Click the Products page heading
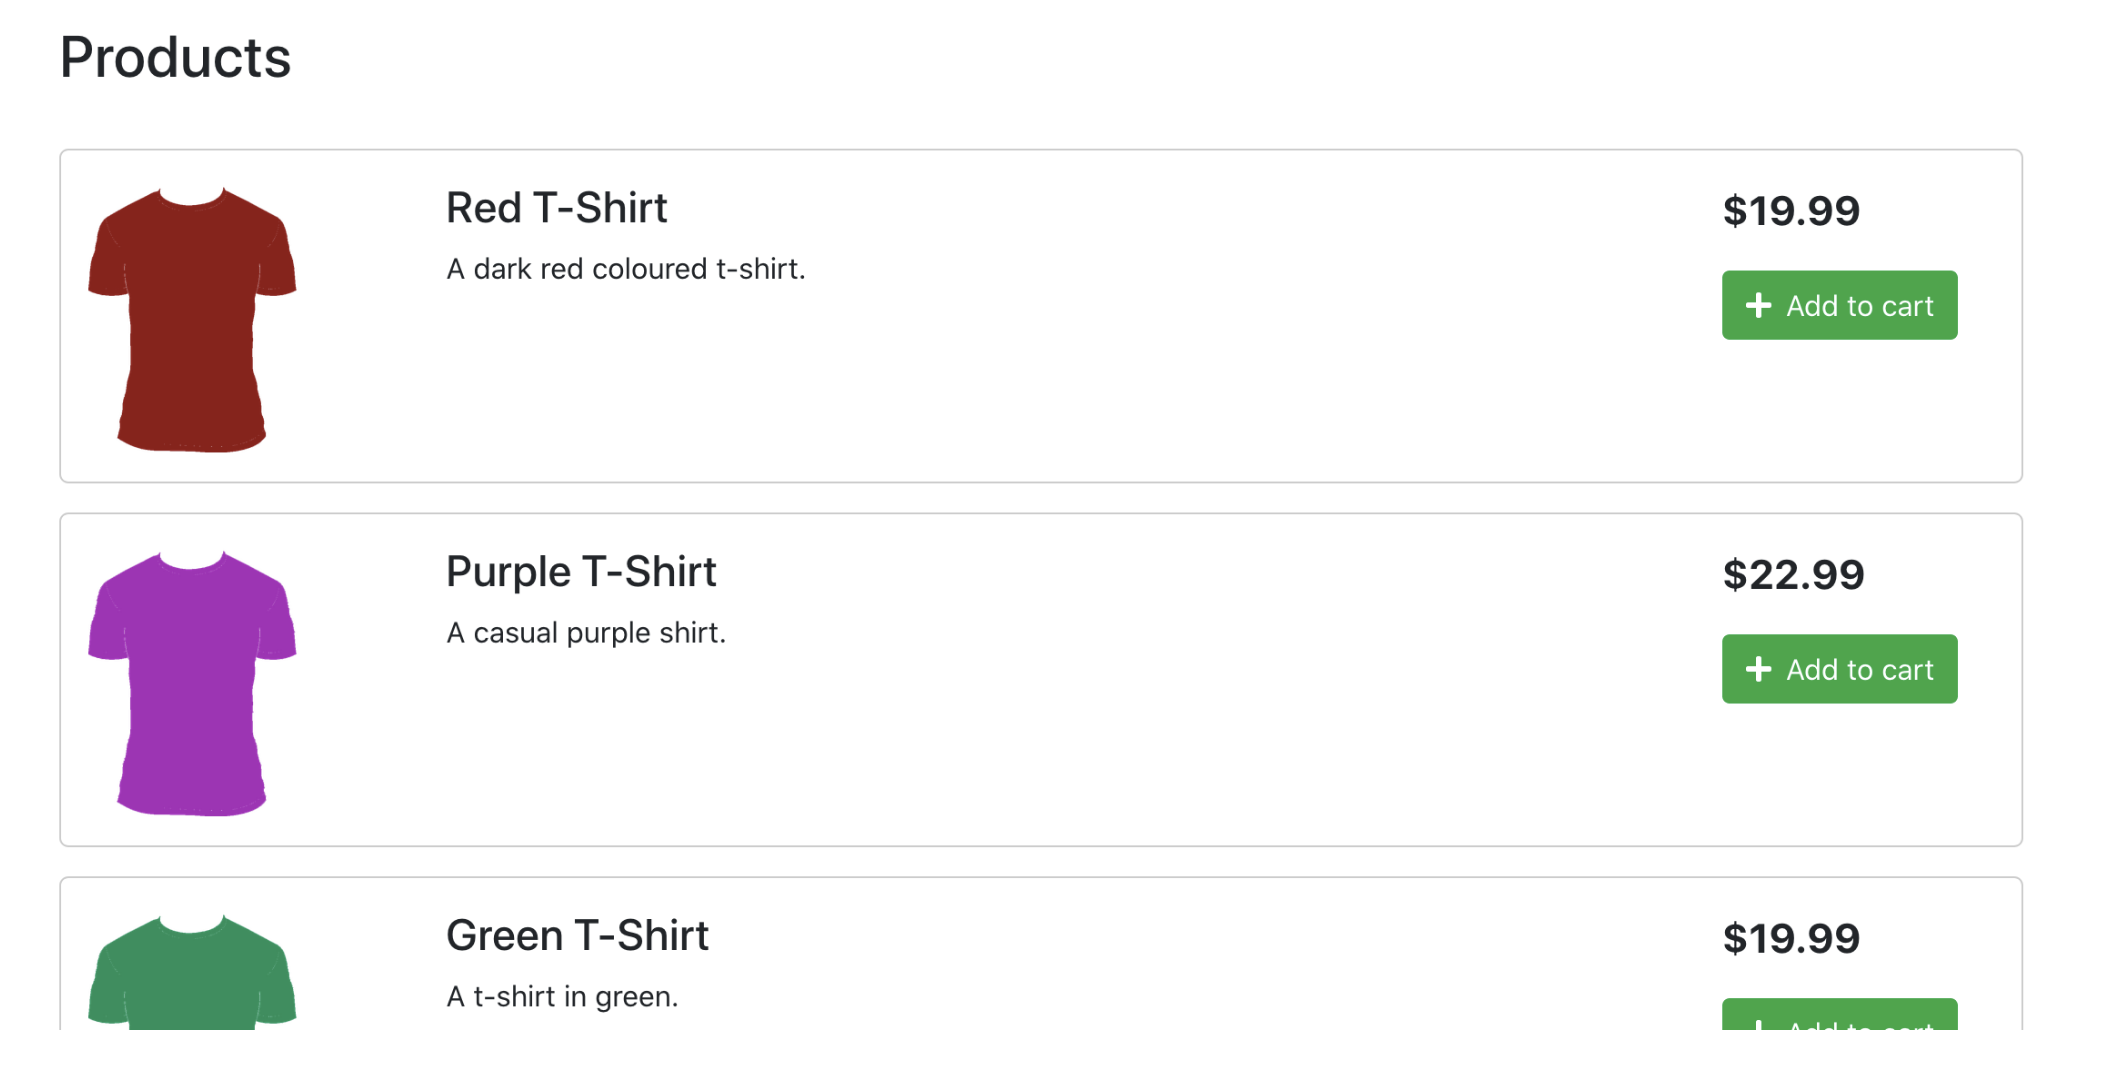Image resolution: width=2102 pixels, height=1084 pixels. [173, 58]
